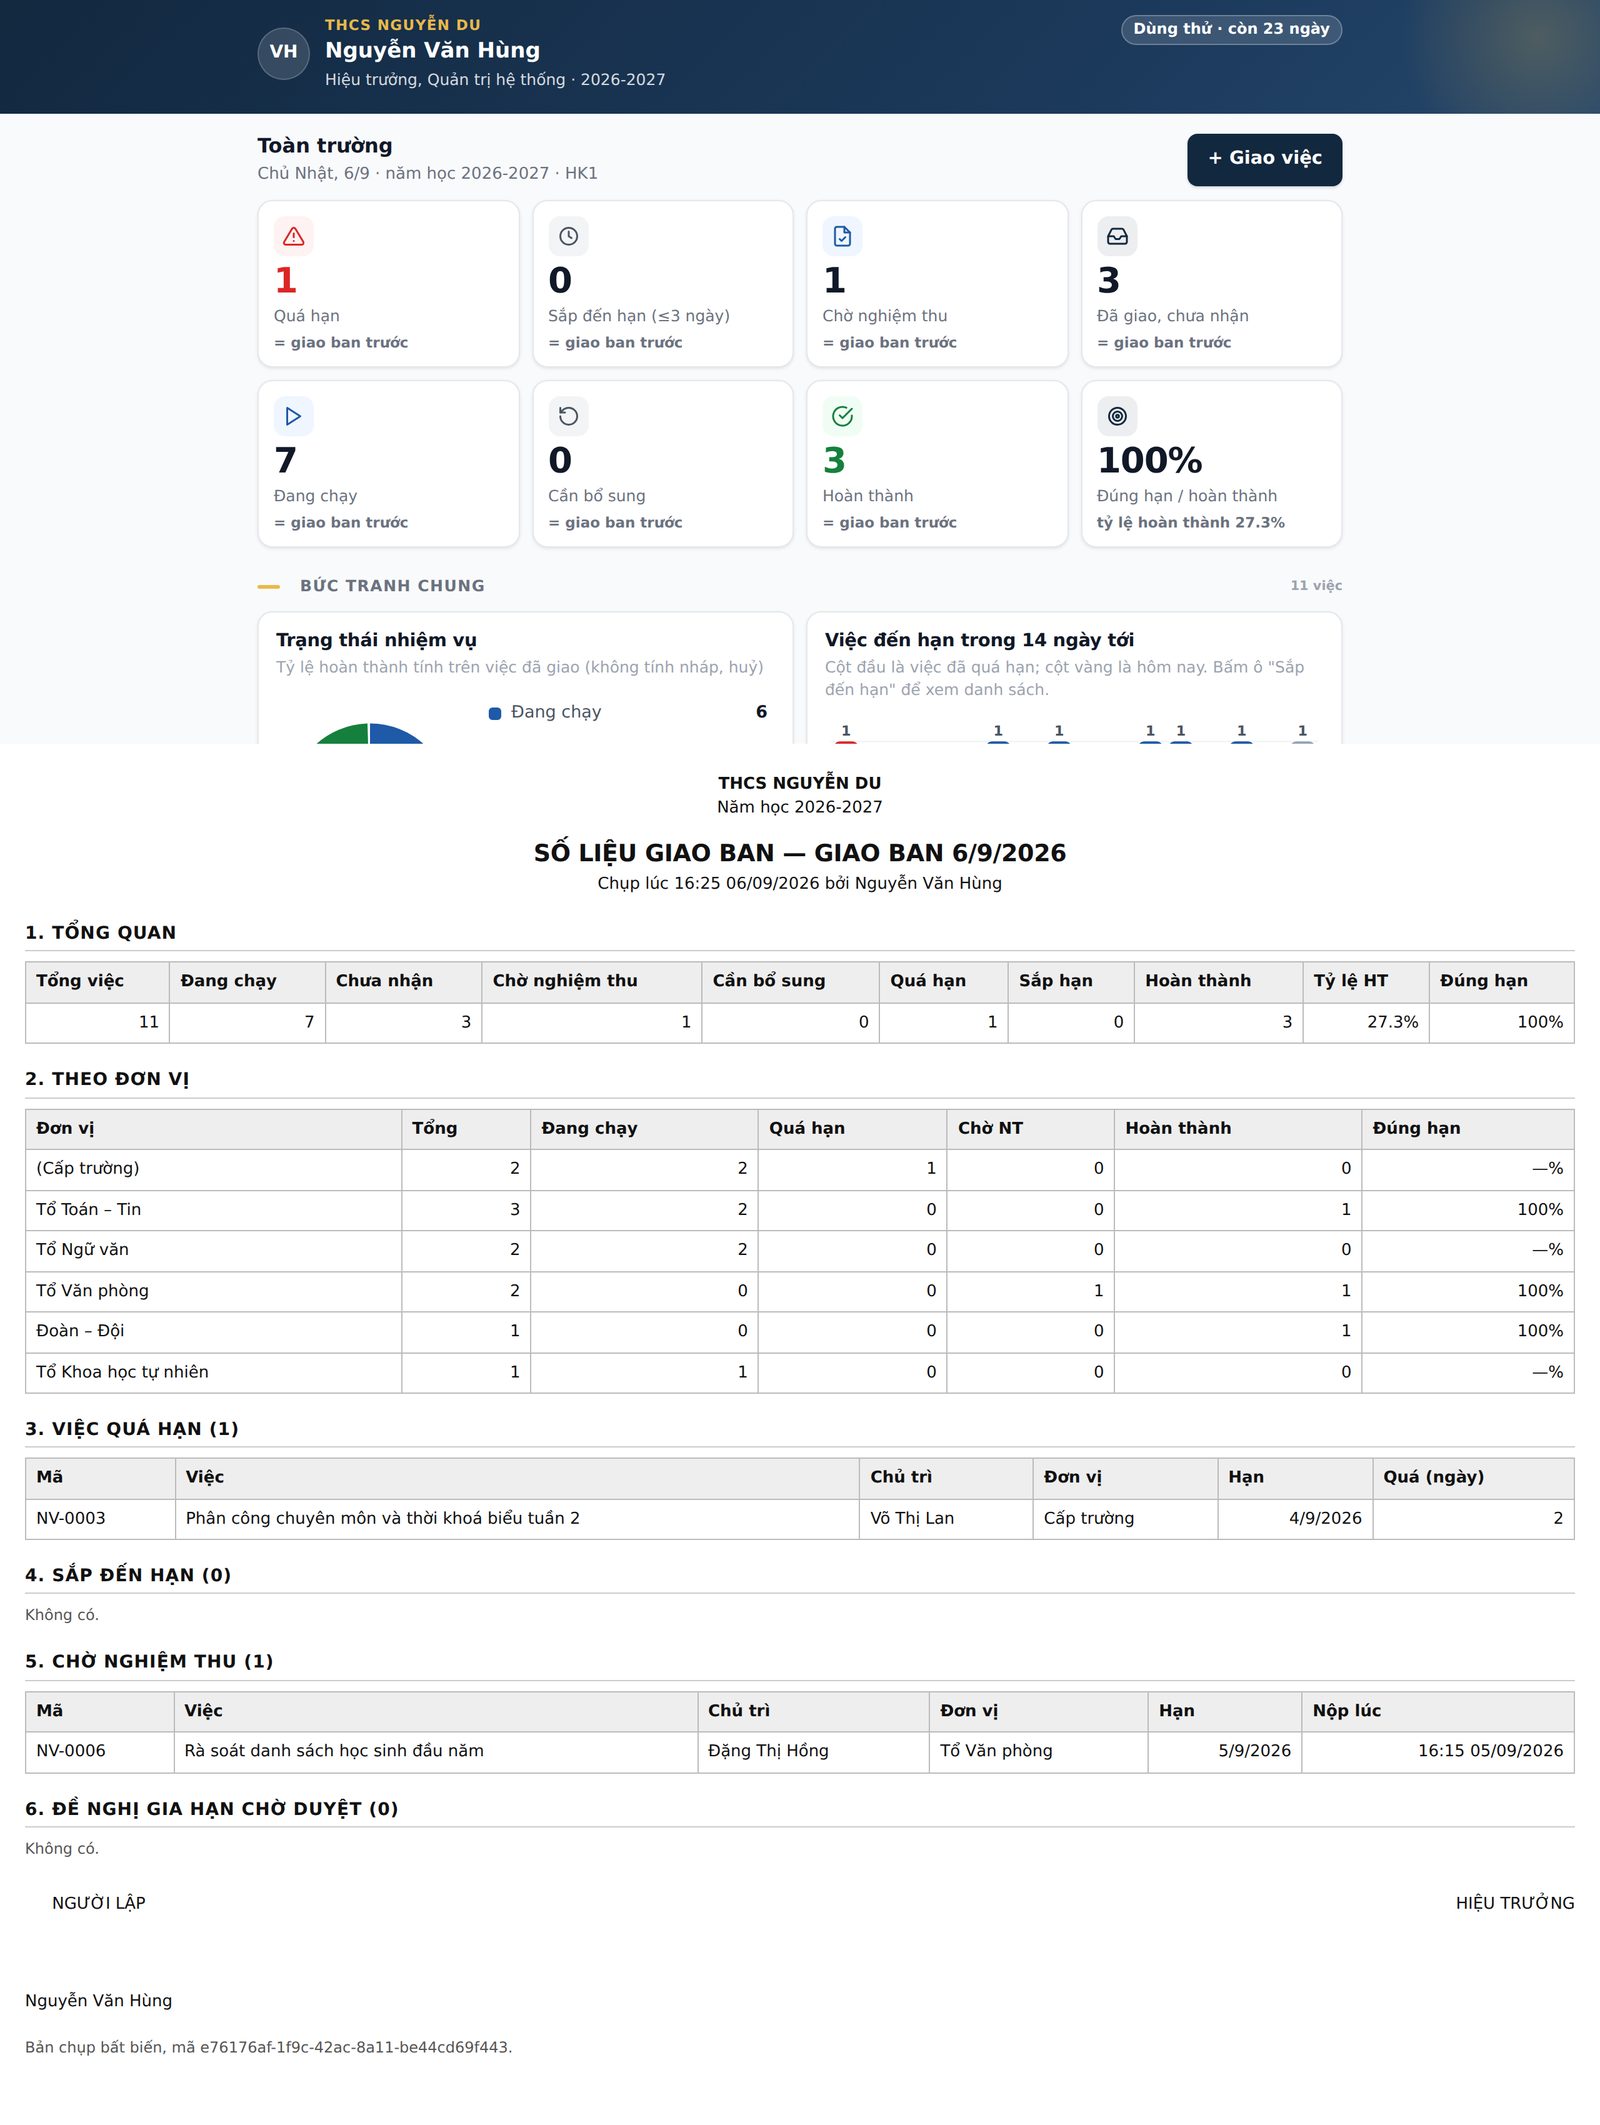Image resolution: width=1600 pixels, height=2125 pixels.
Task: Click the 2. THEO ĐƠN VỊ section heading
Action: tap(107, 1079)
